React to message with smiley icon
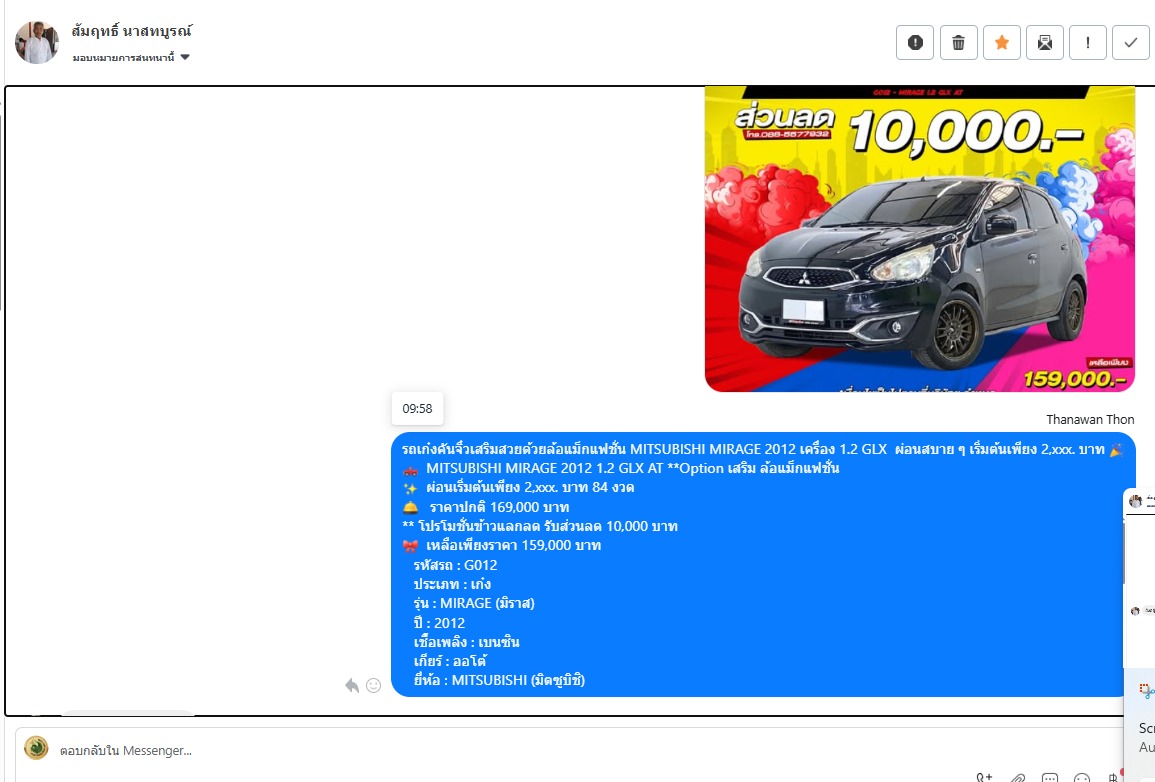Screen dimensions: 1155x782 pyautogui.click(x=373, y=686)
